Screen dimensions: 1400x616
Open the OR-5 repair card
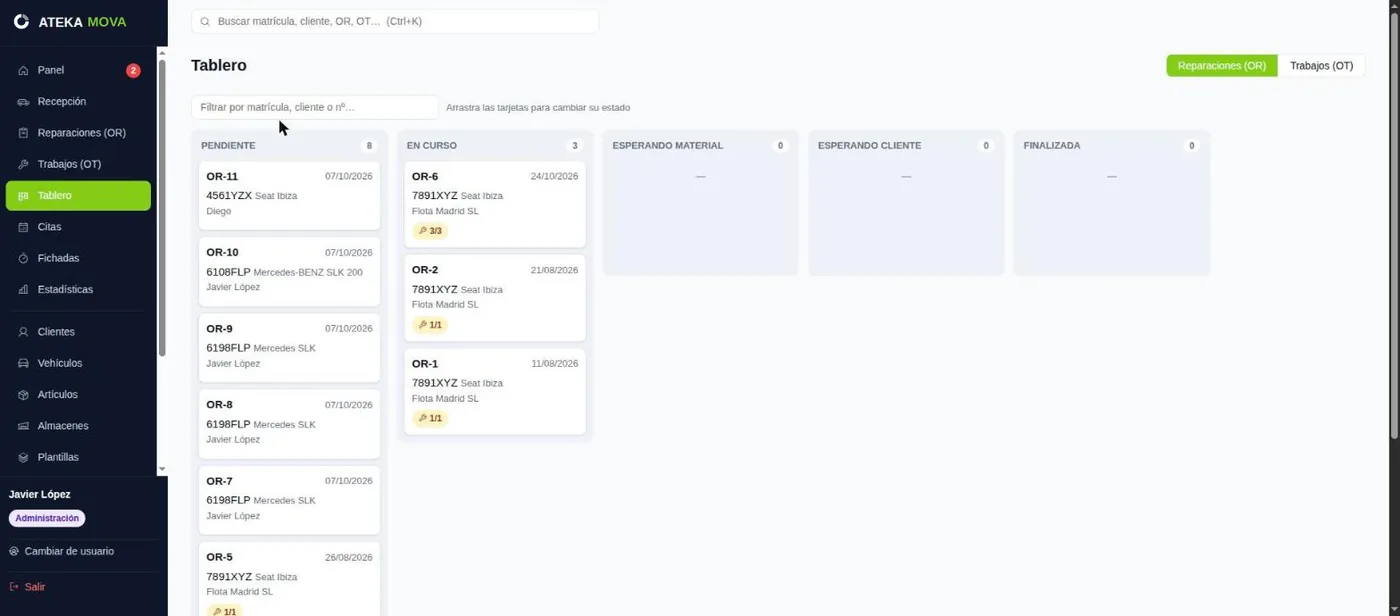pos(289,580)
